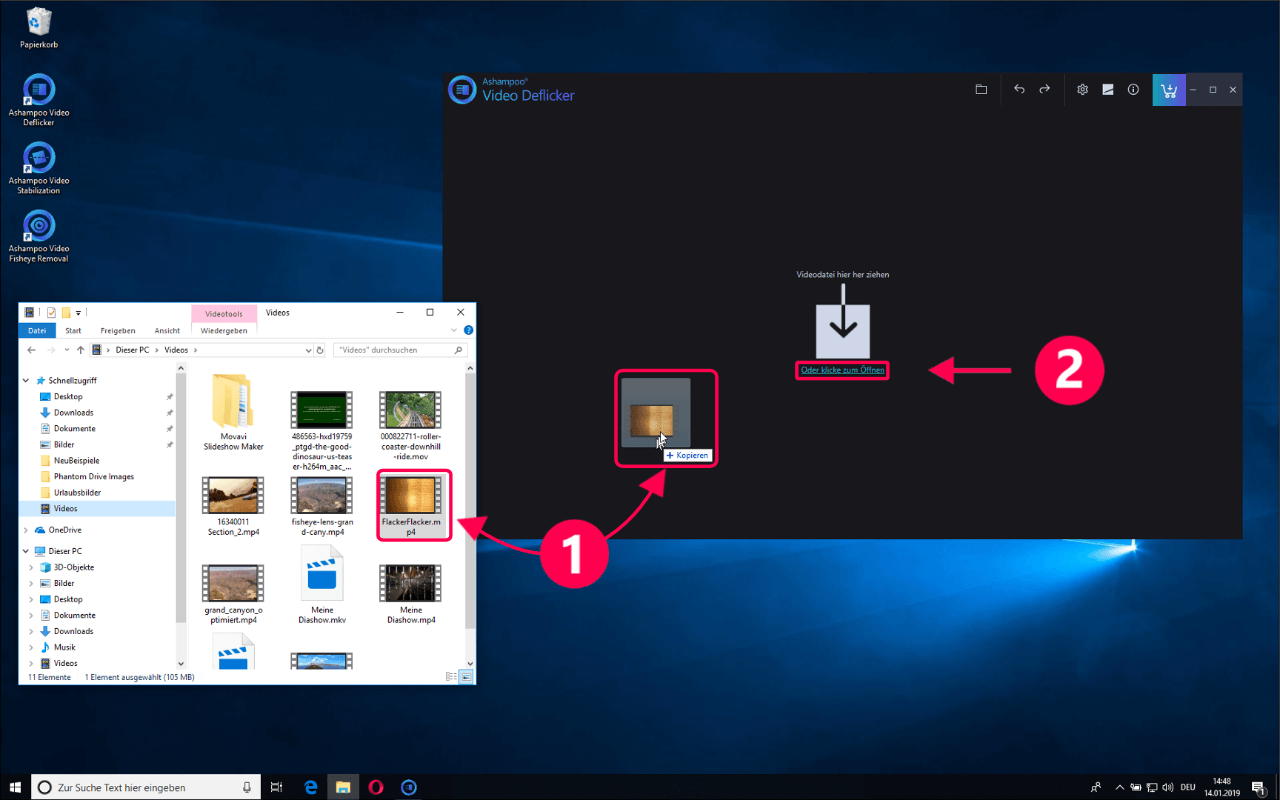Screen dimensions: 1280x800
Task: Launch Opera from the taskbar
Action: (x=375, y=787)
